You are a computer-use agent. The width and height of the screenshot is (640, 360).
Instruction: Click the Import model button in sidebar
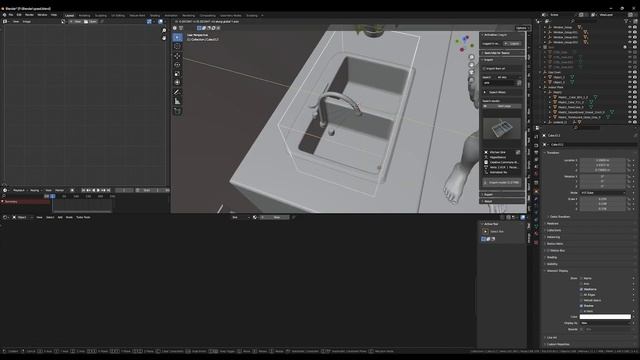tap(502, 182)
